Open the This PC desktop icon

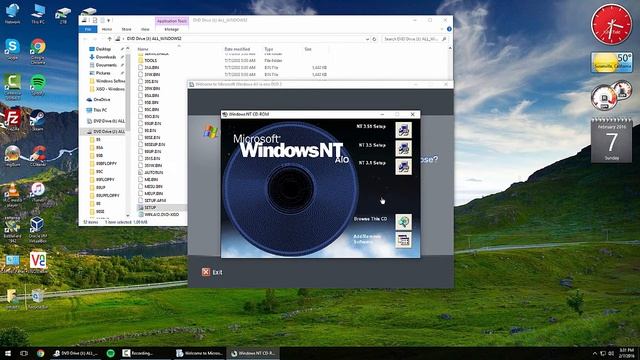coord(38,13)
